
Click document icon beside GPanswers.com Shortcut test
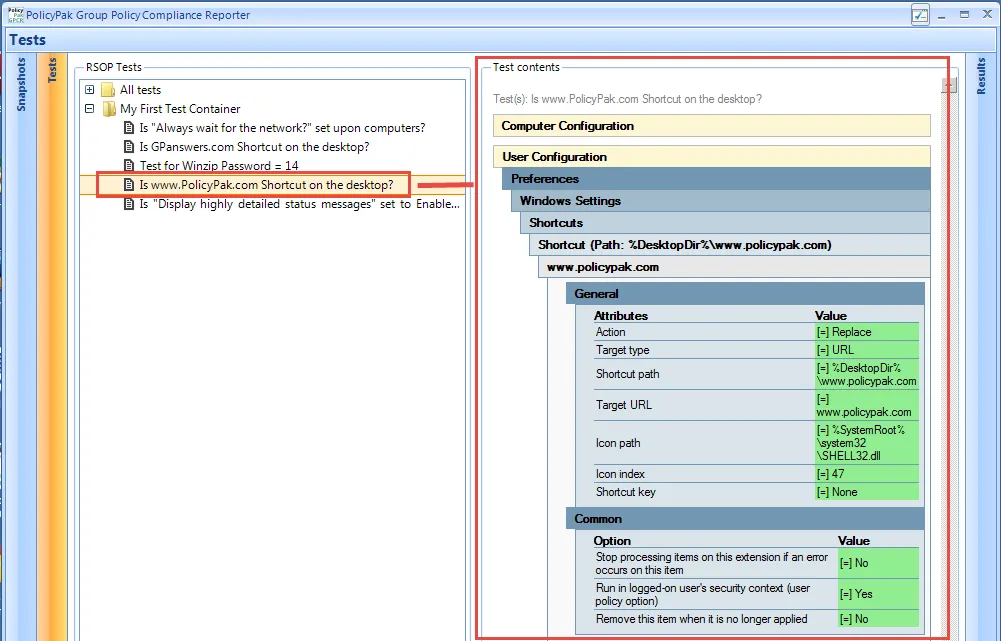pyautogui.click(x=129, y=147)
